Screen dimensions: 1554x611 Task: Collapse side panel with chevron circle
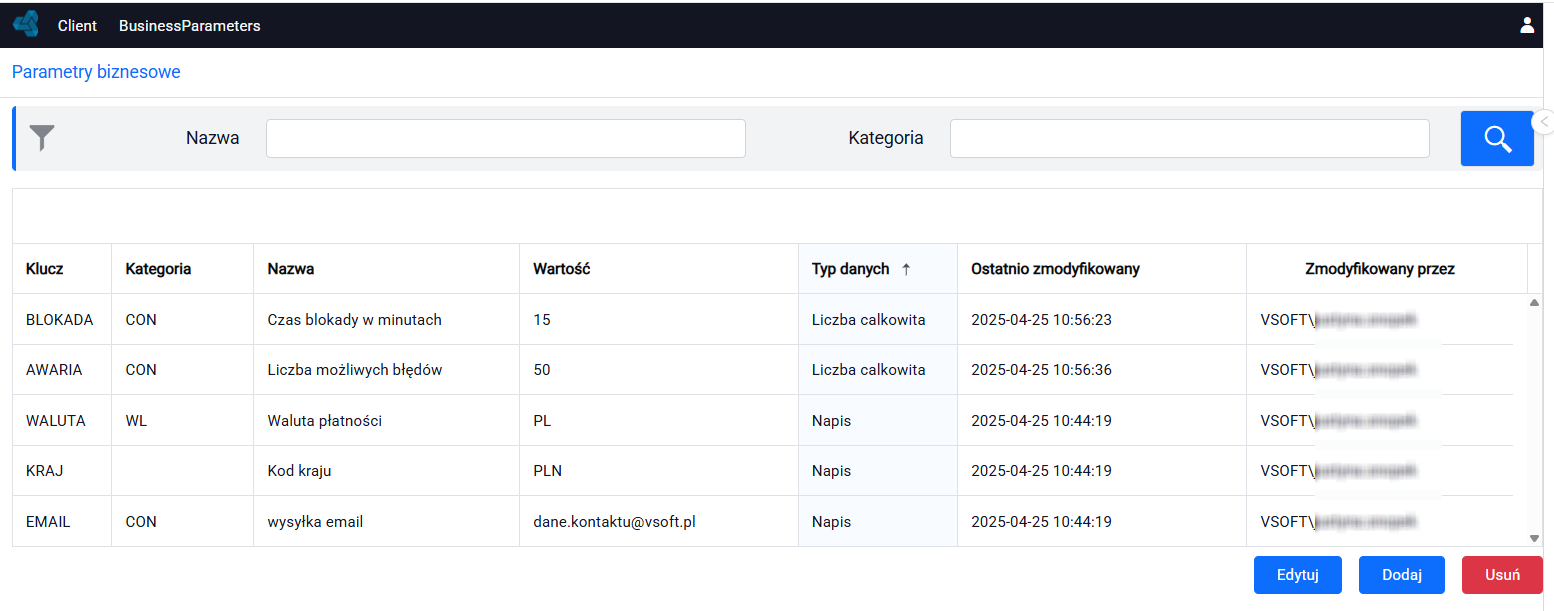tap(1544, 121)
